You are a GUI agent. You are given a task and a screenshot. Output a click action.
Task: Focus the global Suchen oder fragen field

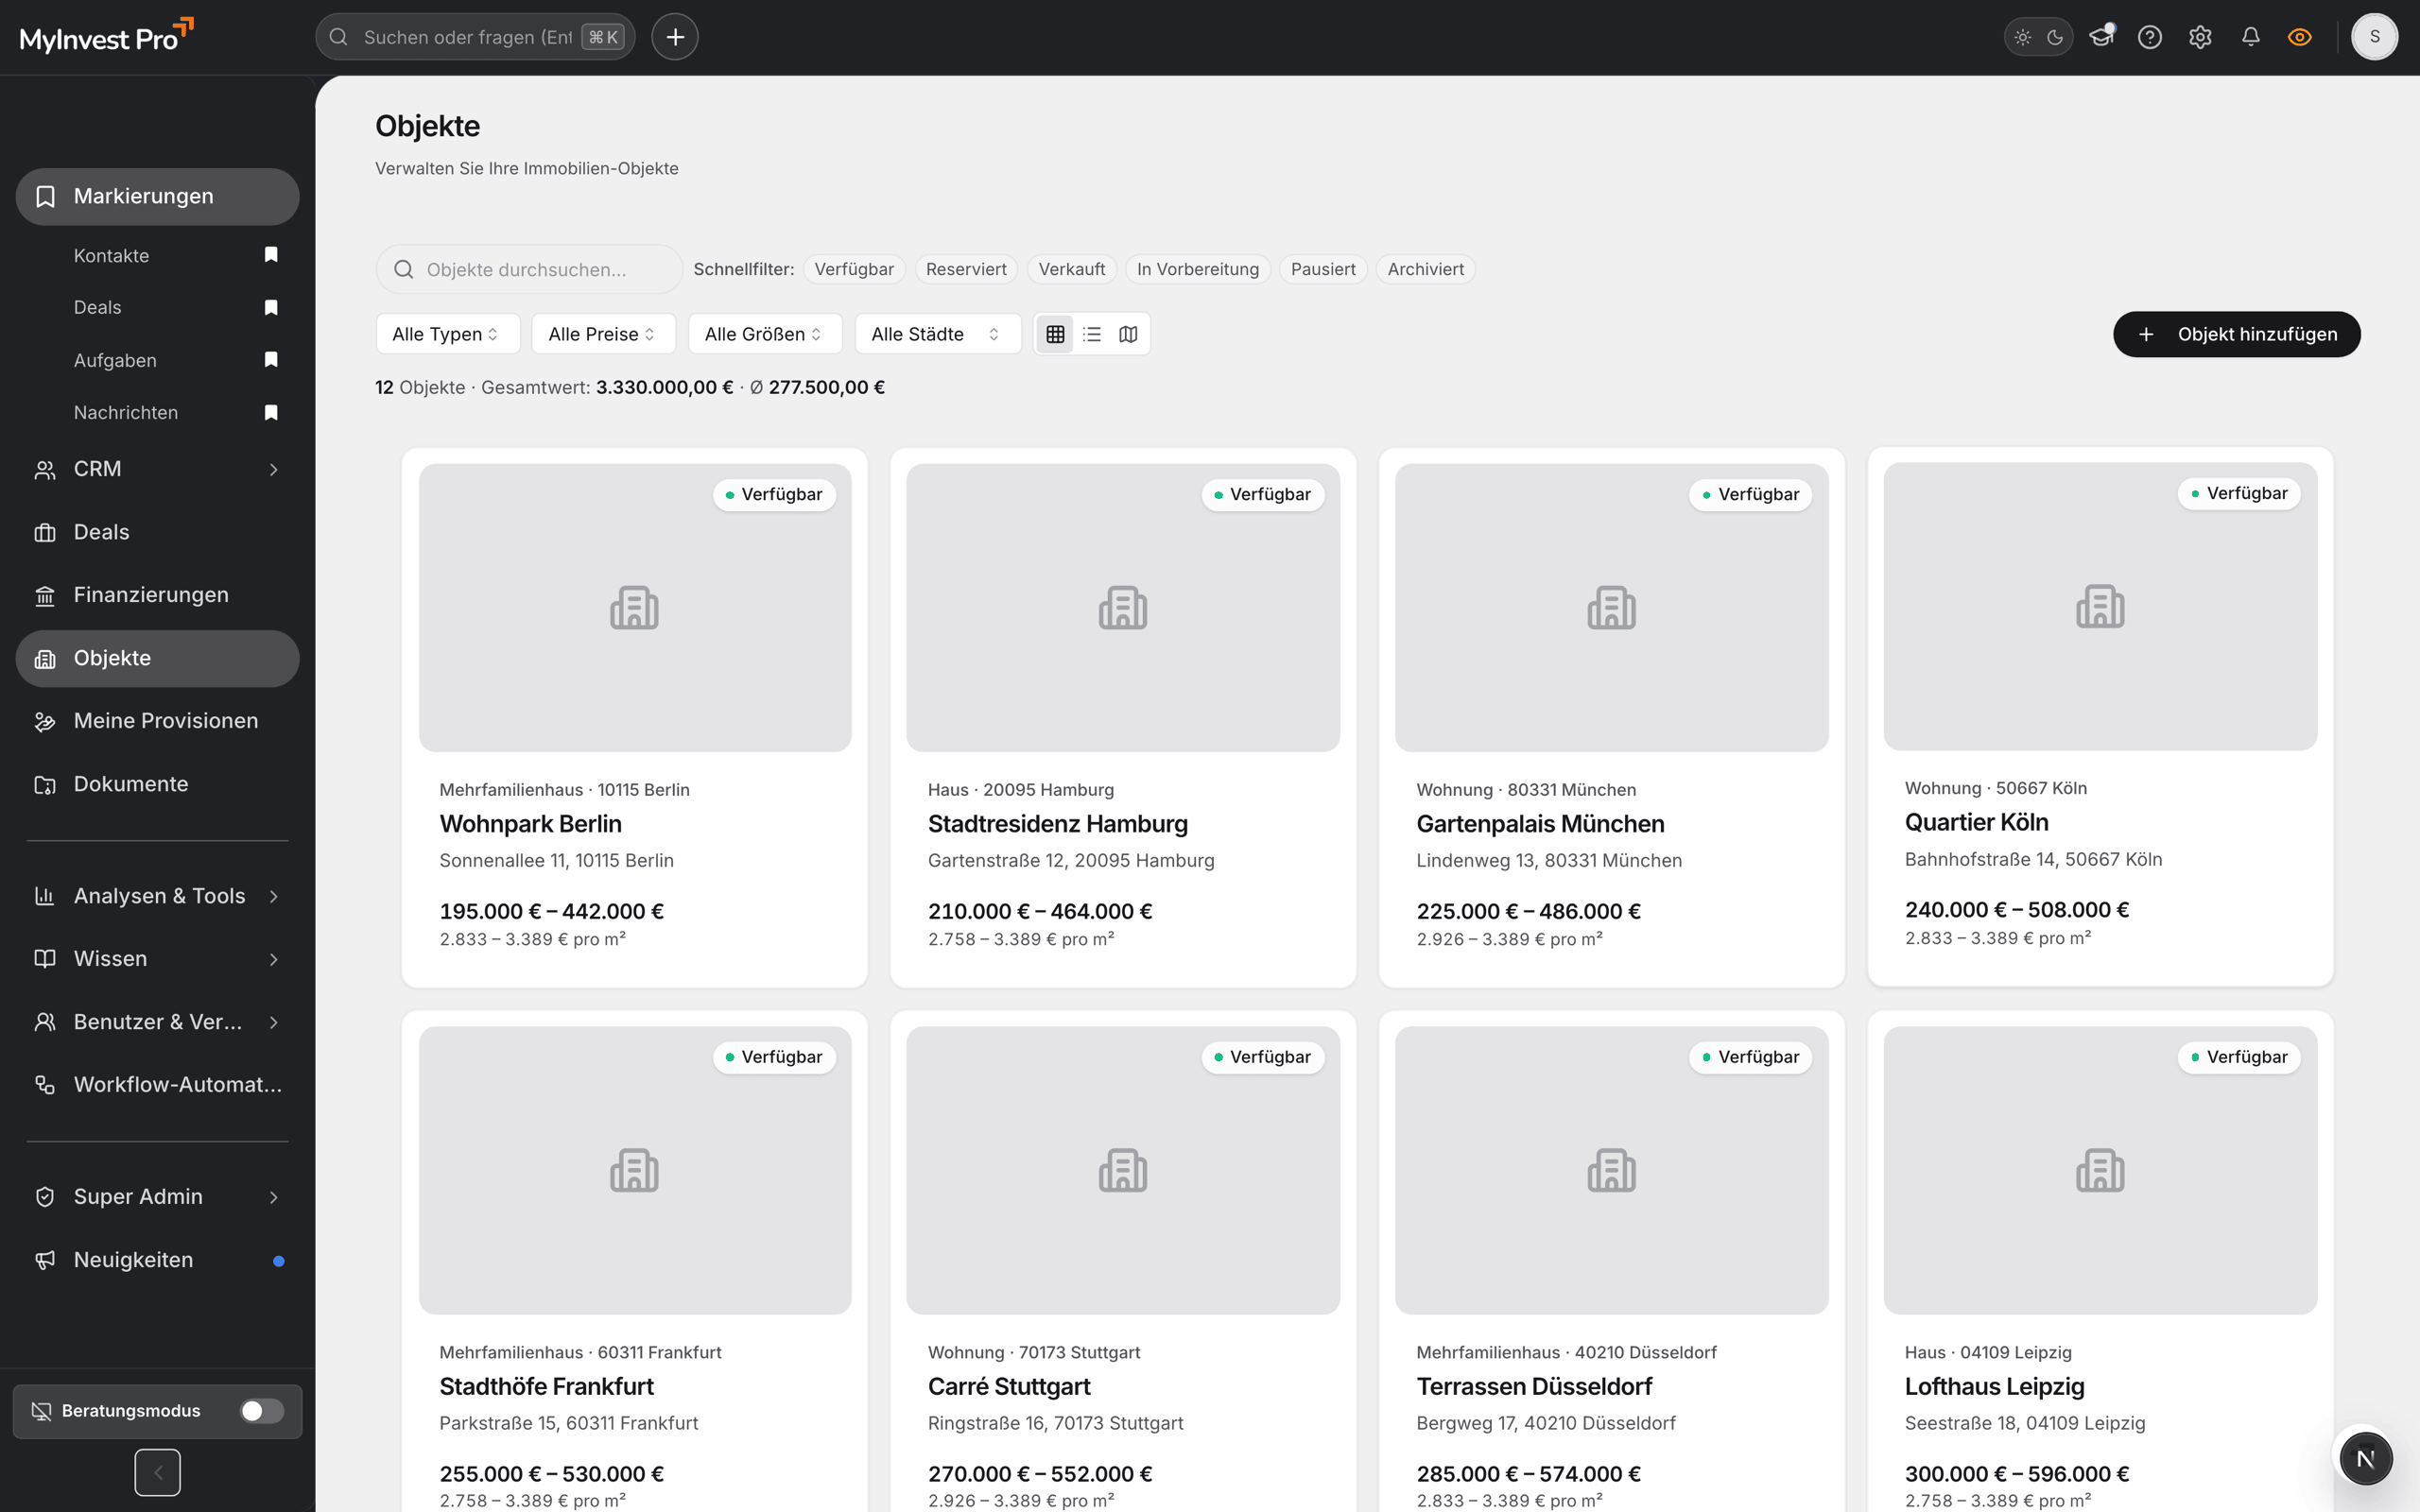475,37
